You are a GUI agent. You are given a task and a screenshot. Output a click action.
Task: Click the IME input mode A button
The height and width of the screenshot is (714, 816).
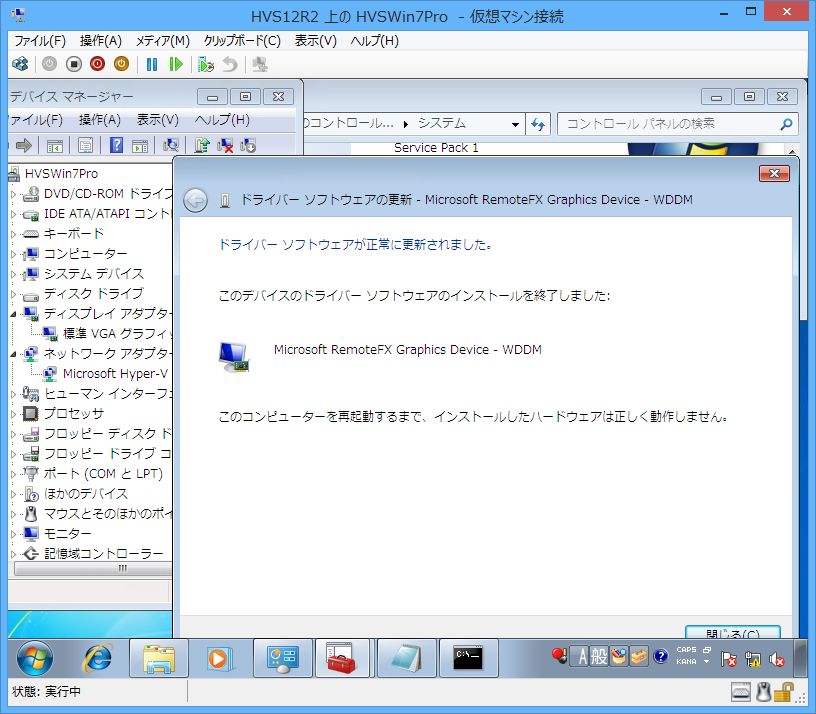(582, 656)
